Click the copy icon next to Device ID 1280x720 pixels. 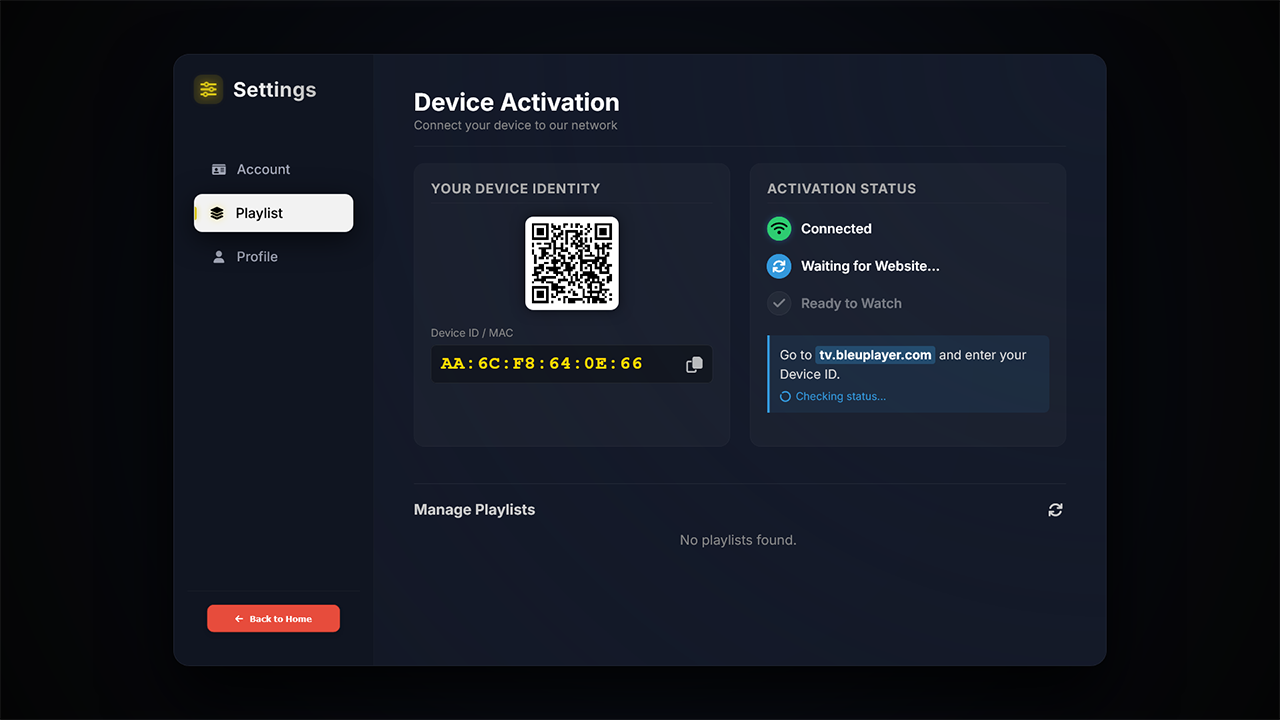(694, 364)
